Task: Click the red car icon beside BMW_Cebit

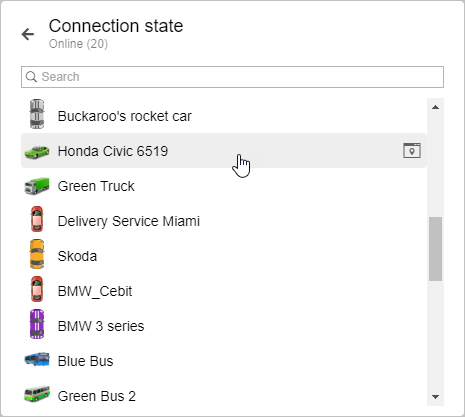Action: tap(37, 289)
